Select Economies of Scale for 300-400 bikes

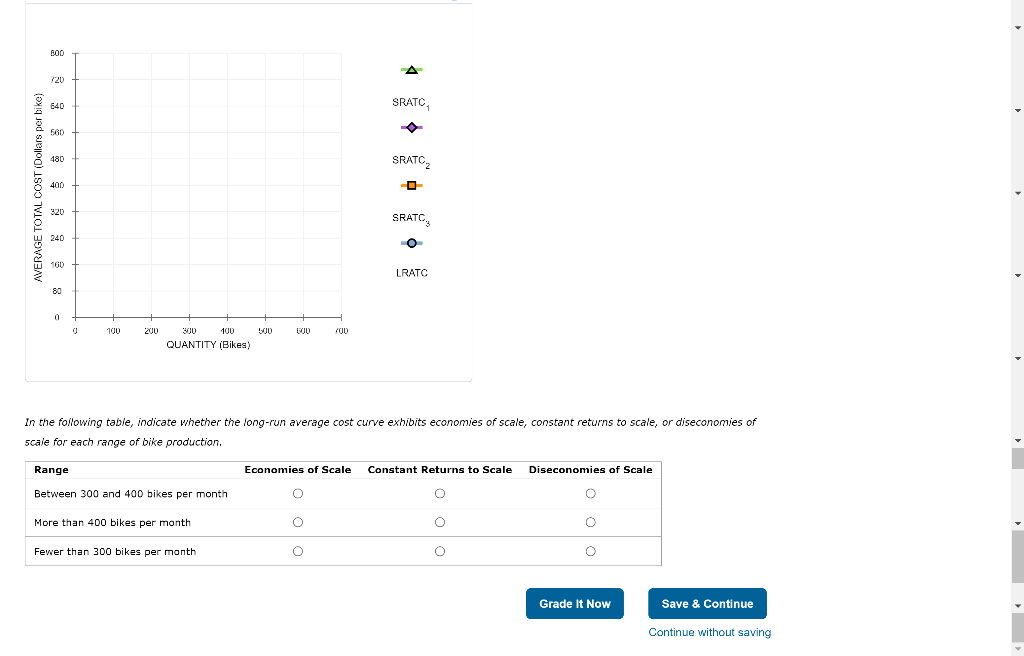(x=297, y=493)
